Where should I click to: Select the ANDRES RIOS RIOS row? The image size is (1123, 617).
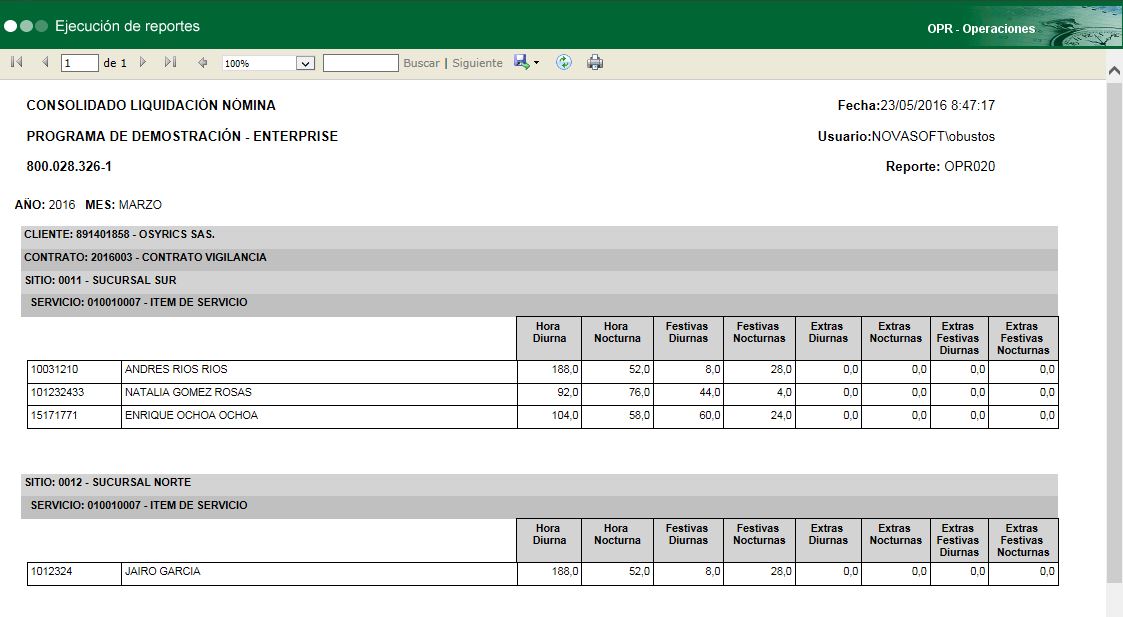click(x=176, y=370)
